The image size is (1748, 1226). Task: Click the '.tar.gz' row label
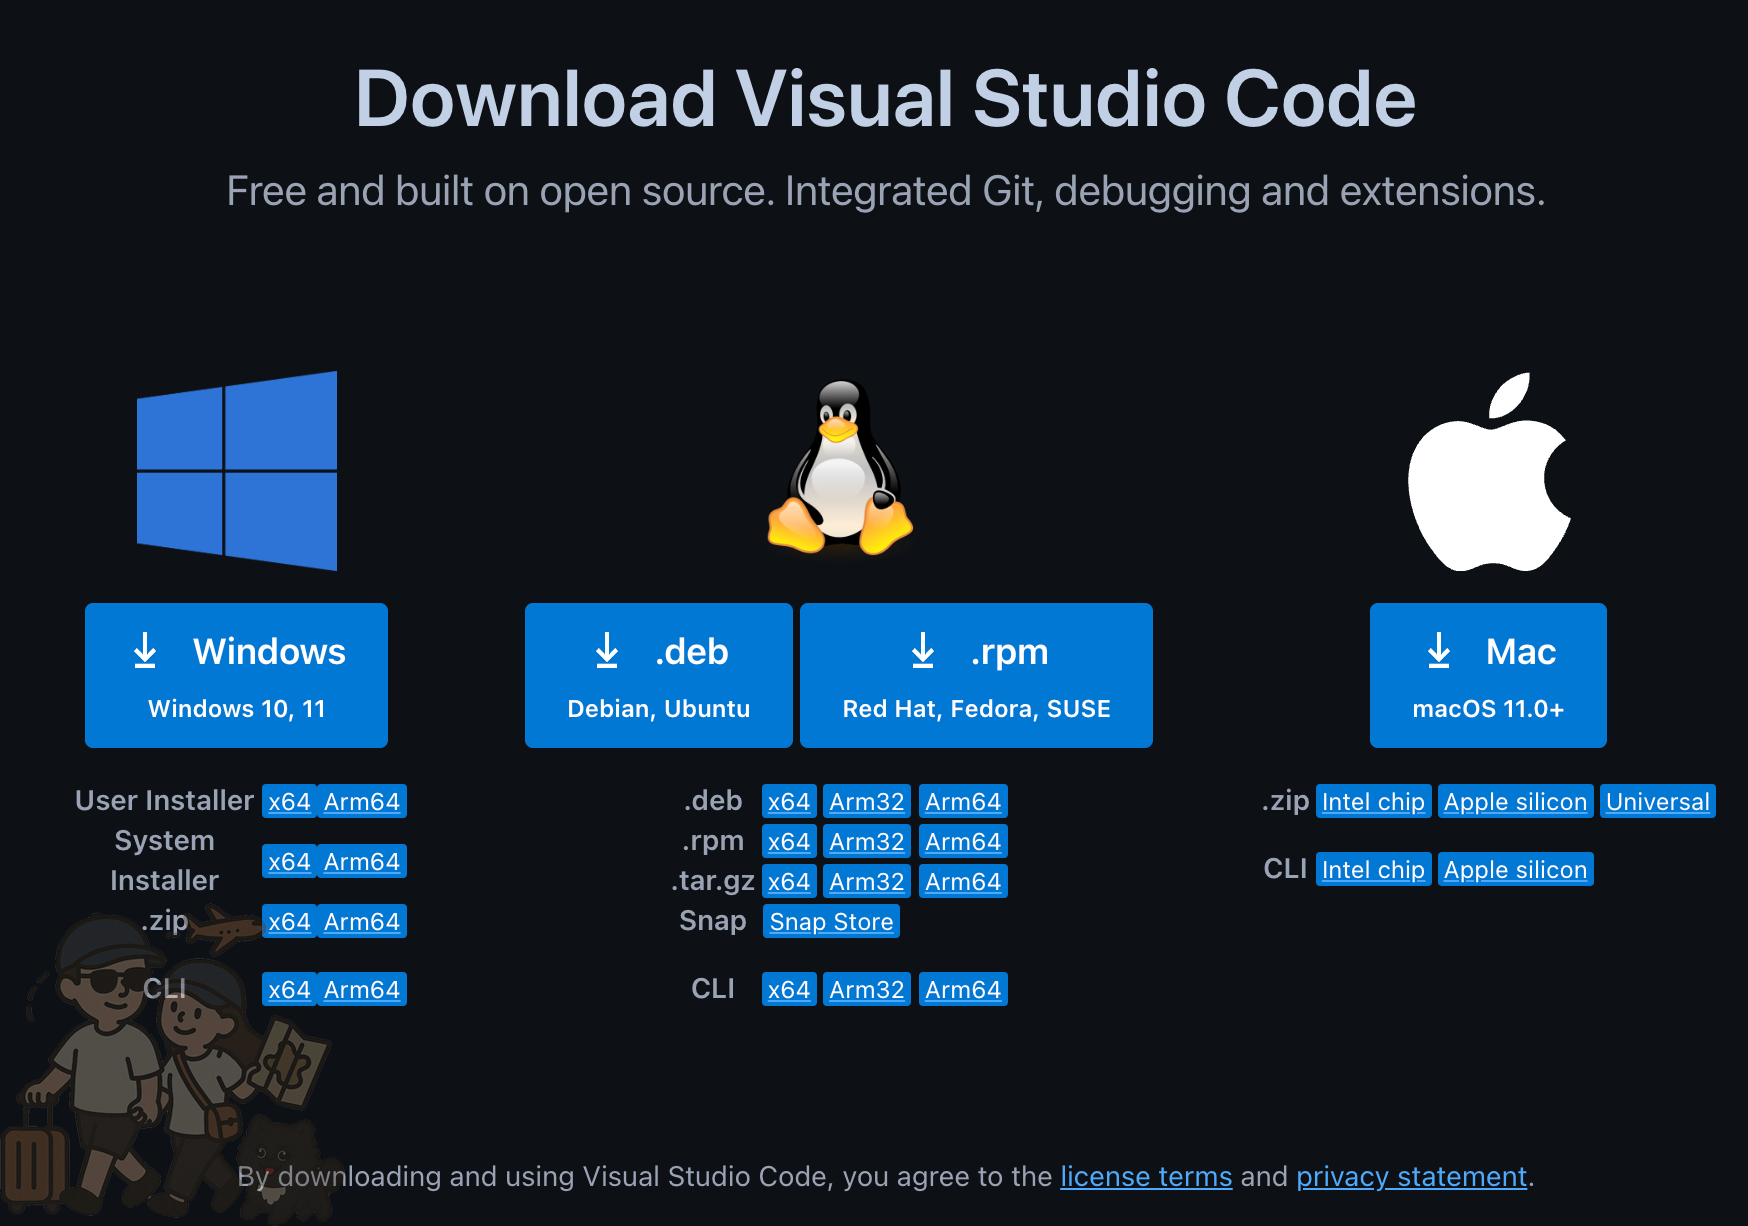712,881
